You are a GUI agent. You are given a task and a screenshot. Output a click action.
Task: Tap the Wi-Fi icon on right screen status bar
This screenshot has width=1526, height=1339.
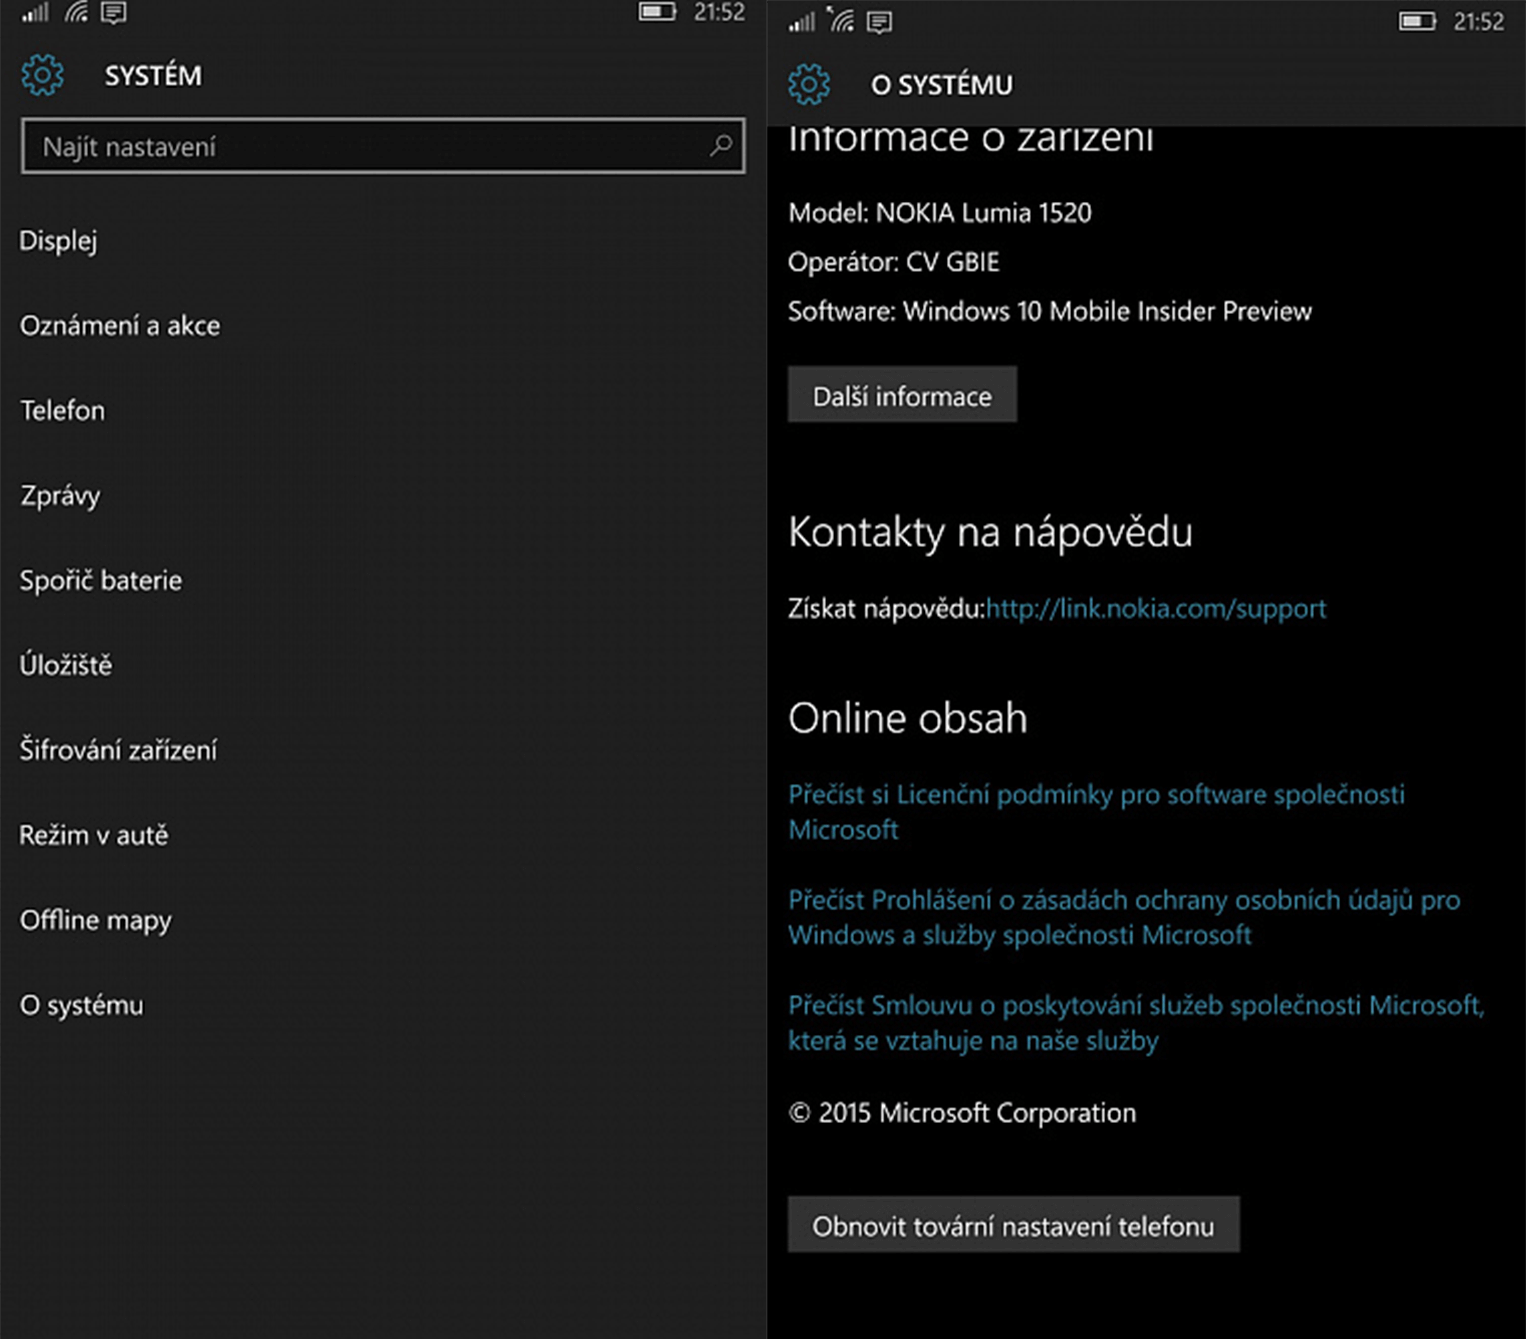tap(841, 20)
